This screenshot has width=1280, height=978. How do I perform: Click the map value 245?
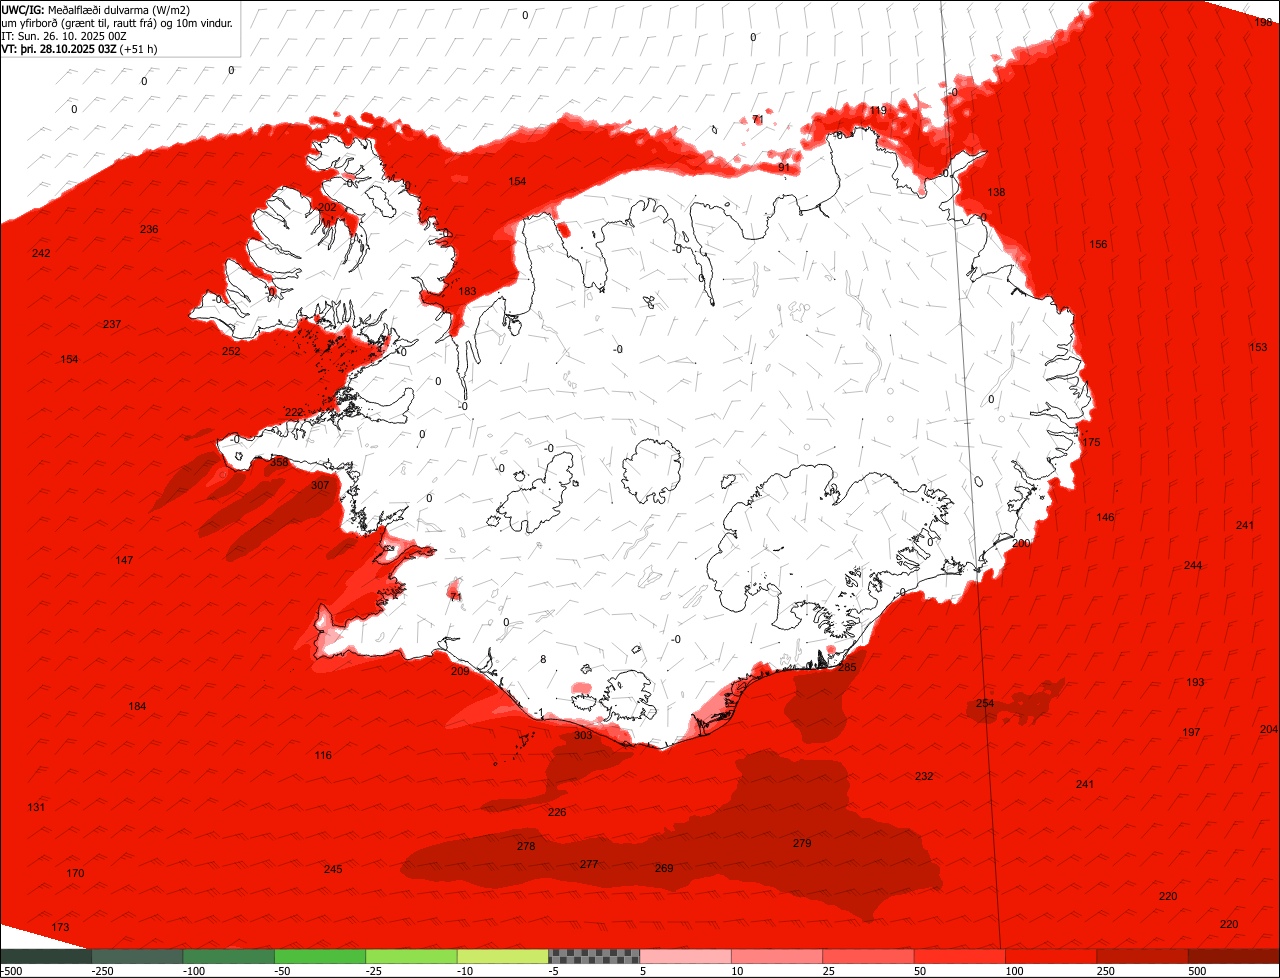point(333,869)
